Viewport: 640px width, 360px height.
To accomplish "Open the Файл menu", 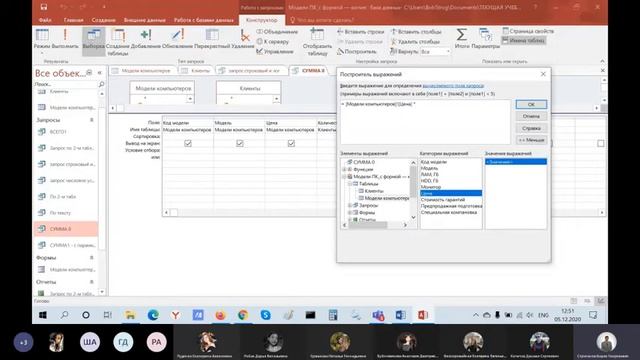I will click(x=45, y=20).
